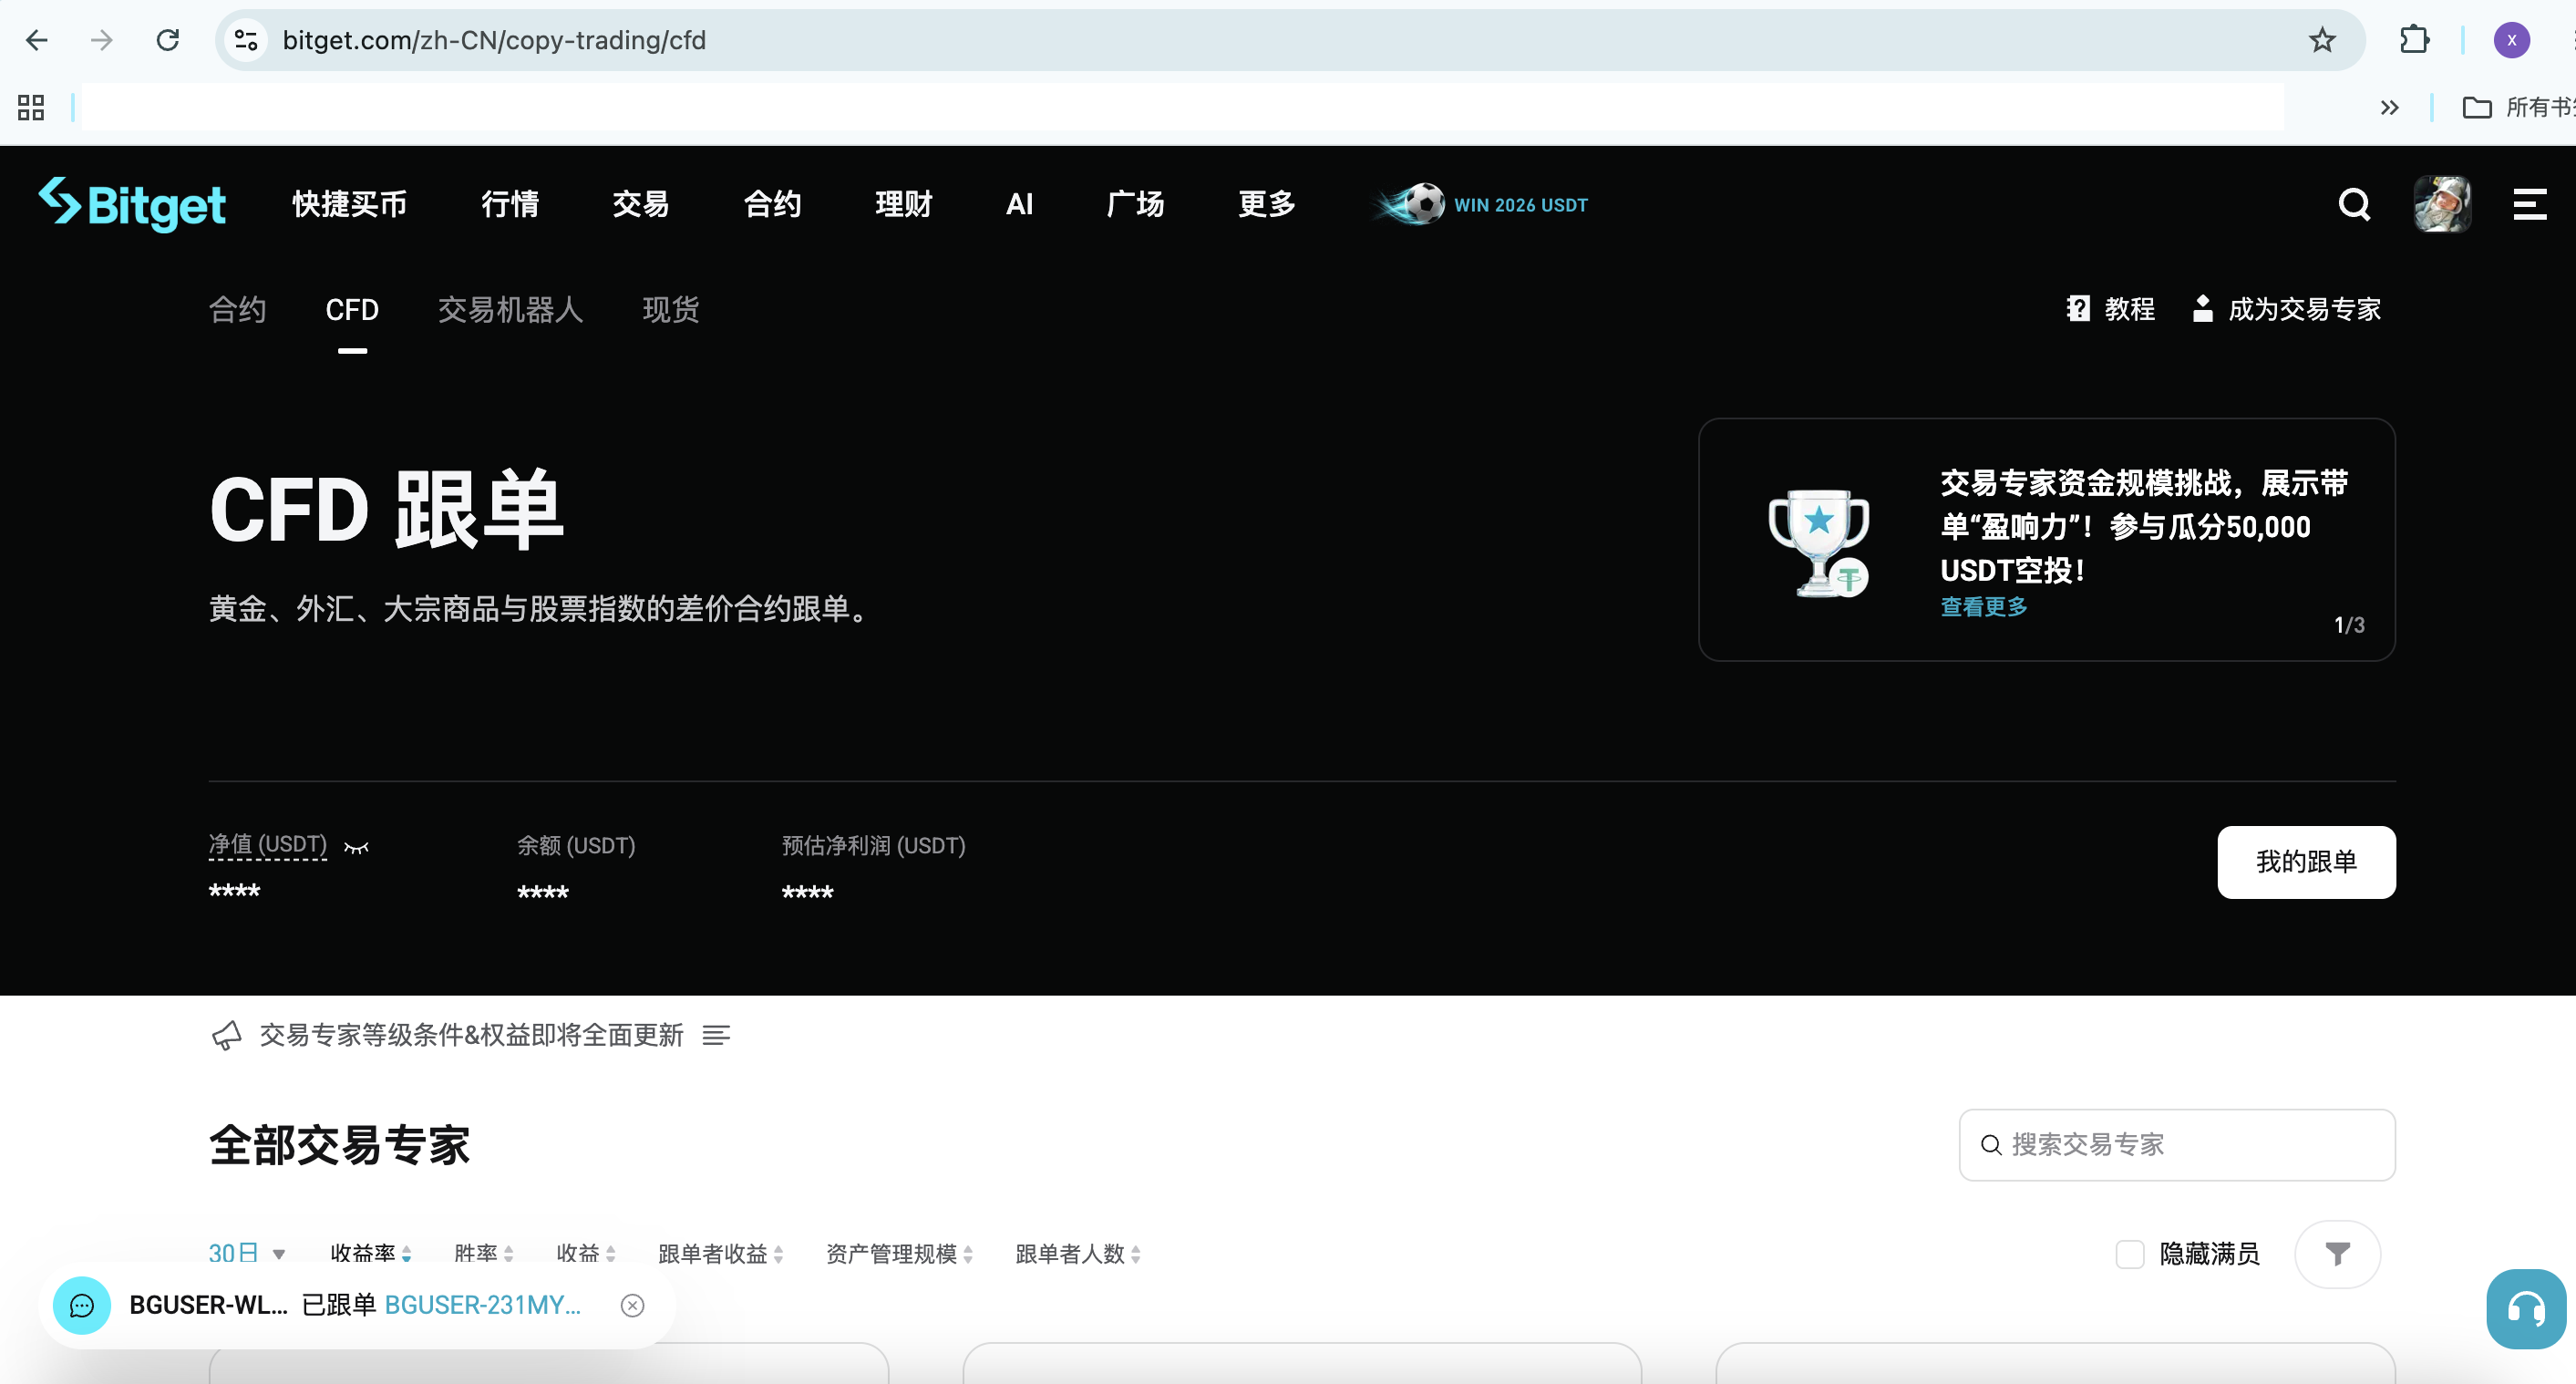Click the soccer ball WIN 2026 USDT promo
This screenshot has height=1384, width=2576.
(1482, 204)
